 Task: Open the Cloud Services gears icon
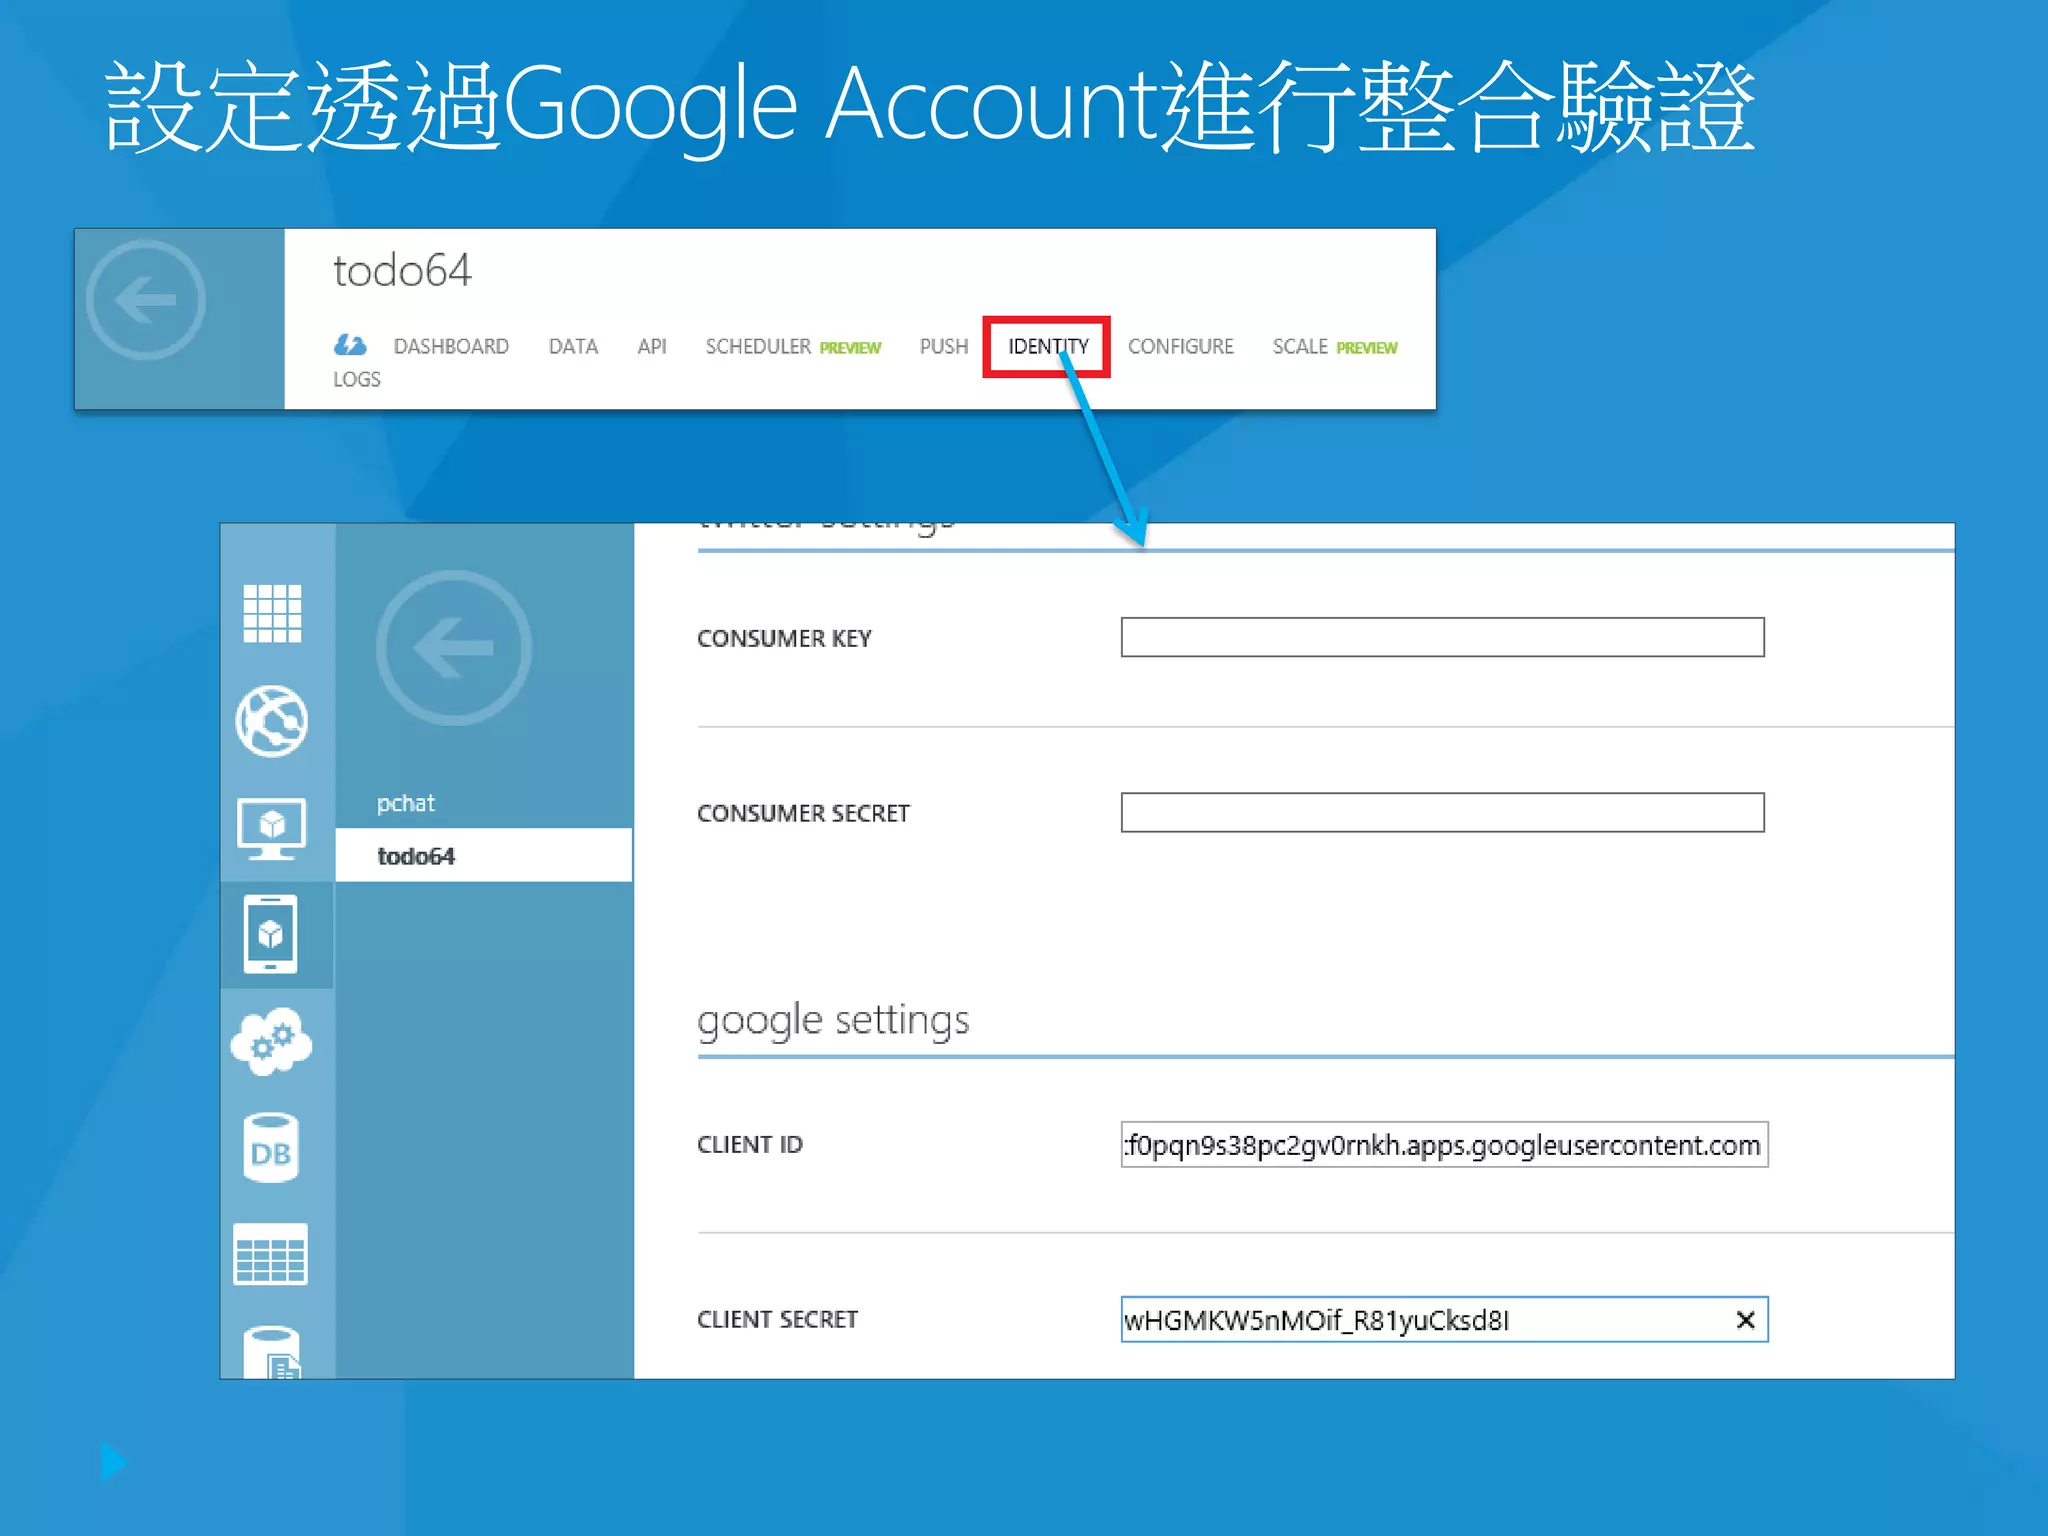coord(271,1041)
